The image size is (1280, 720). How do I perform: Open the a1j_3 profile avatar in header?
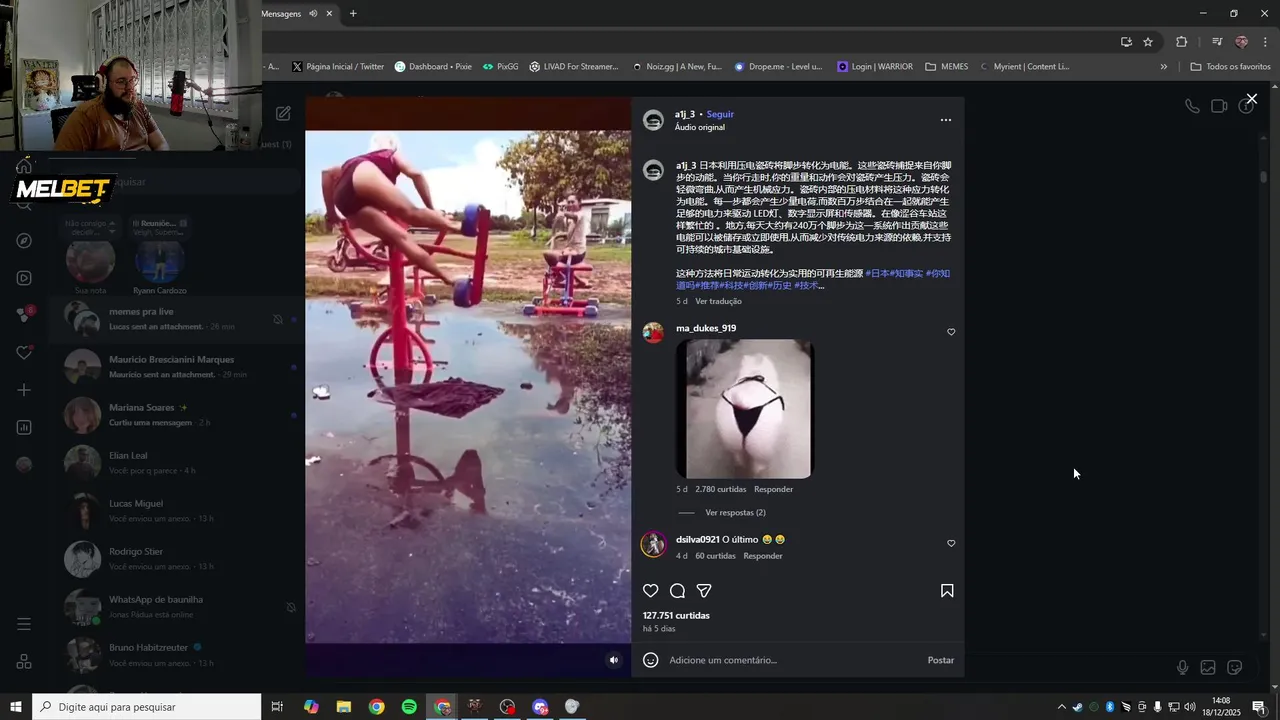(653, 121)
